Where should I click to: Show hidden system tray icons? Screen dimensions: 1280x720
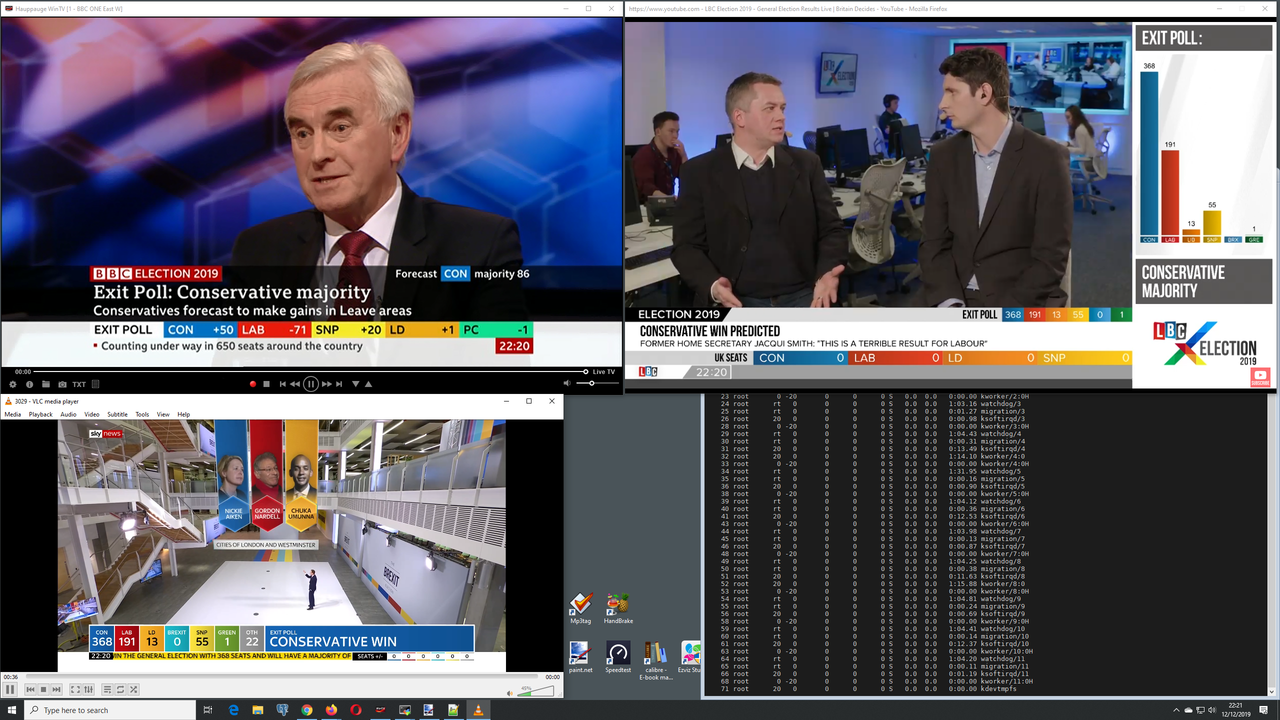click(1176, 710)
